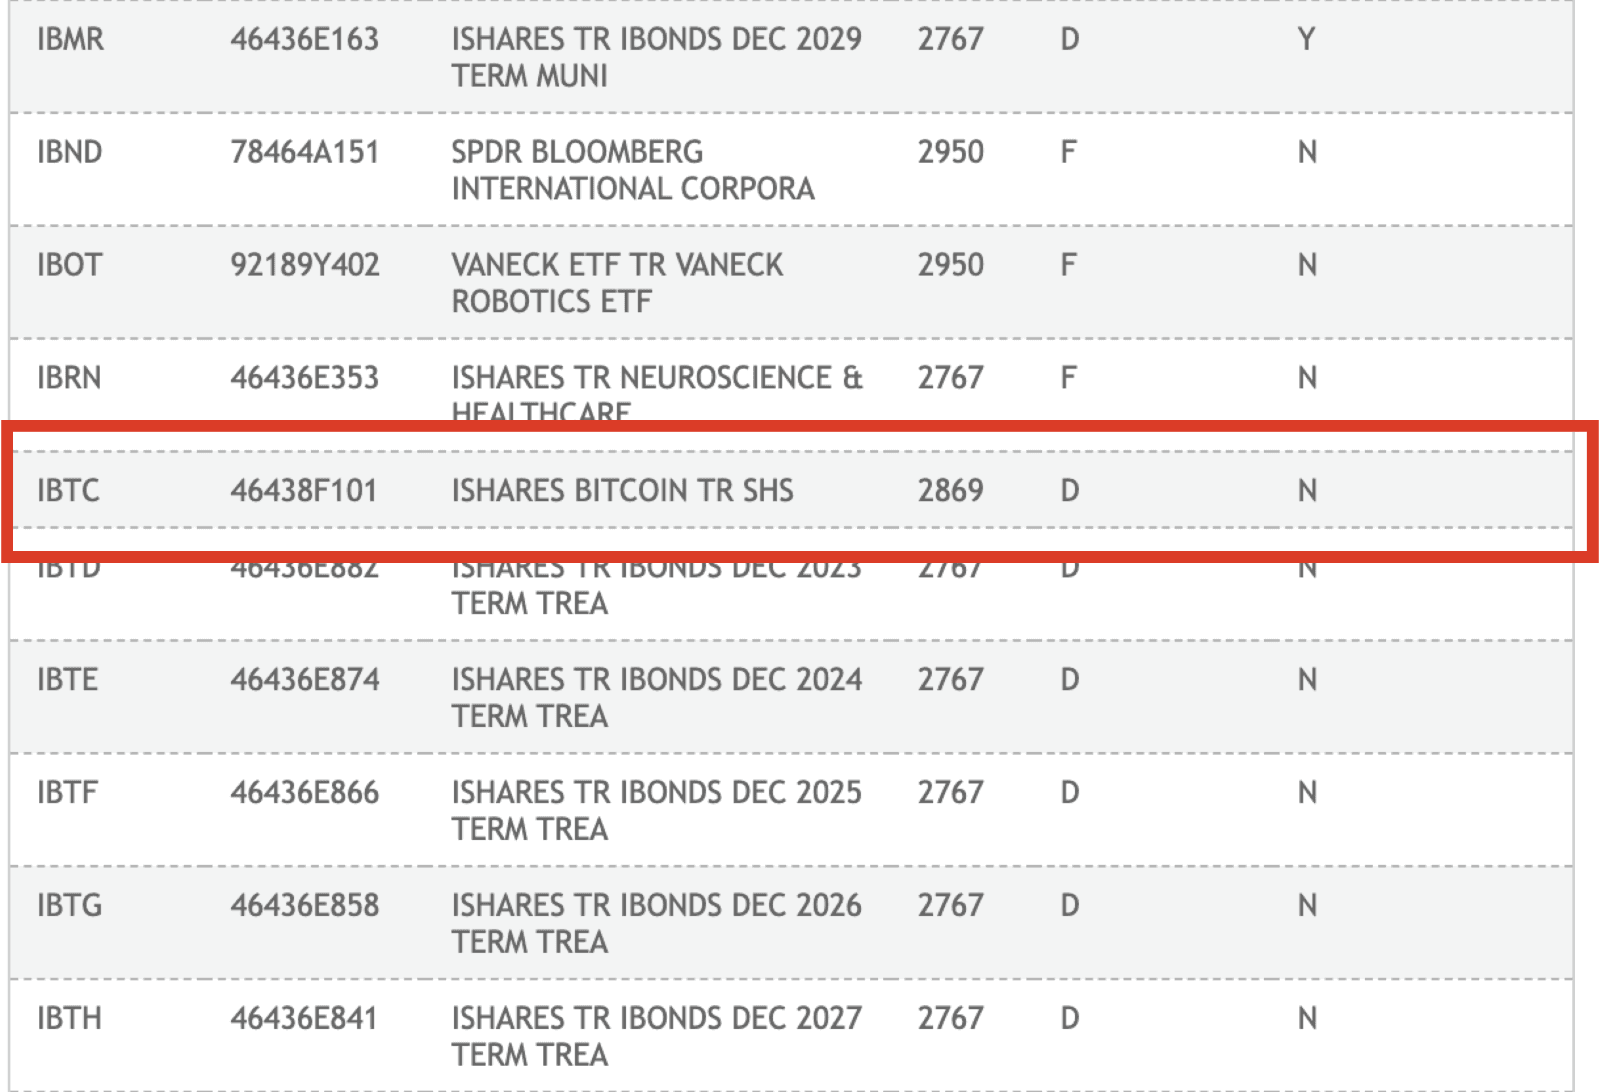Image resolution: width=1600 pixels, height=1092 pixels.
Task: Click CUSIP 46436E874 in IBTE row
Action: [305, 680]
